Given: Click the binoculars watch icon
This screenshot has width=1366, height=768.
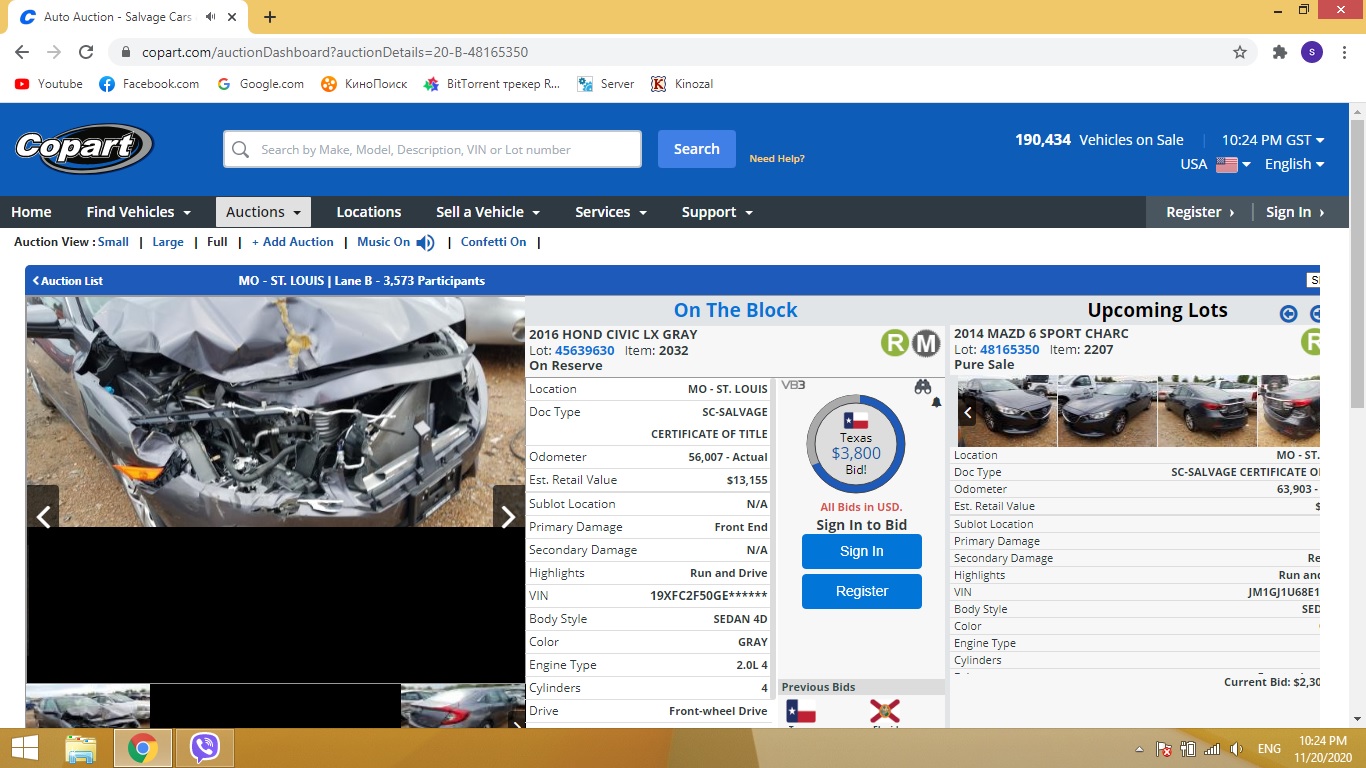Looking at the screenshot, I should 922,387.
